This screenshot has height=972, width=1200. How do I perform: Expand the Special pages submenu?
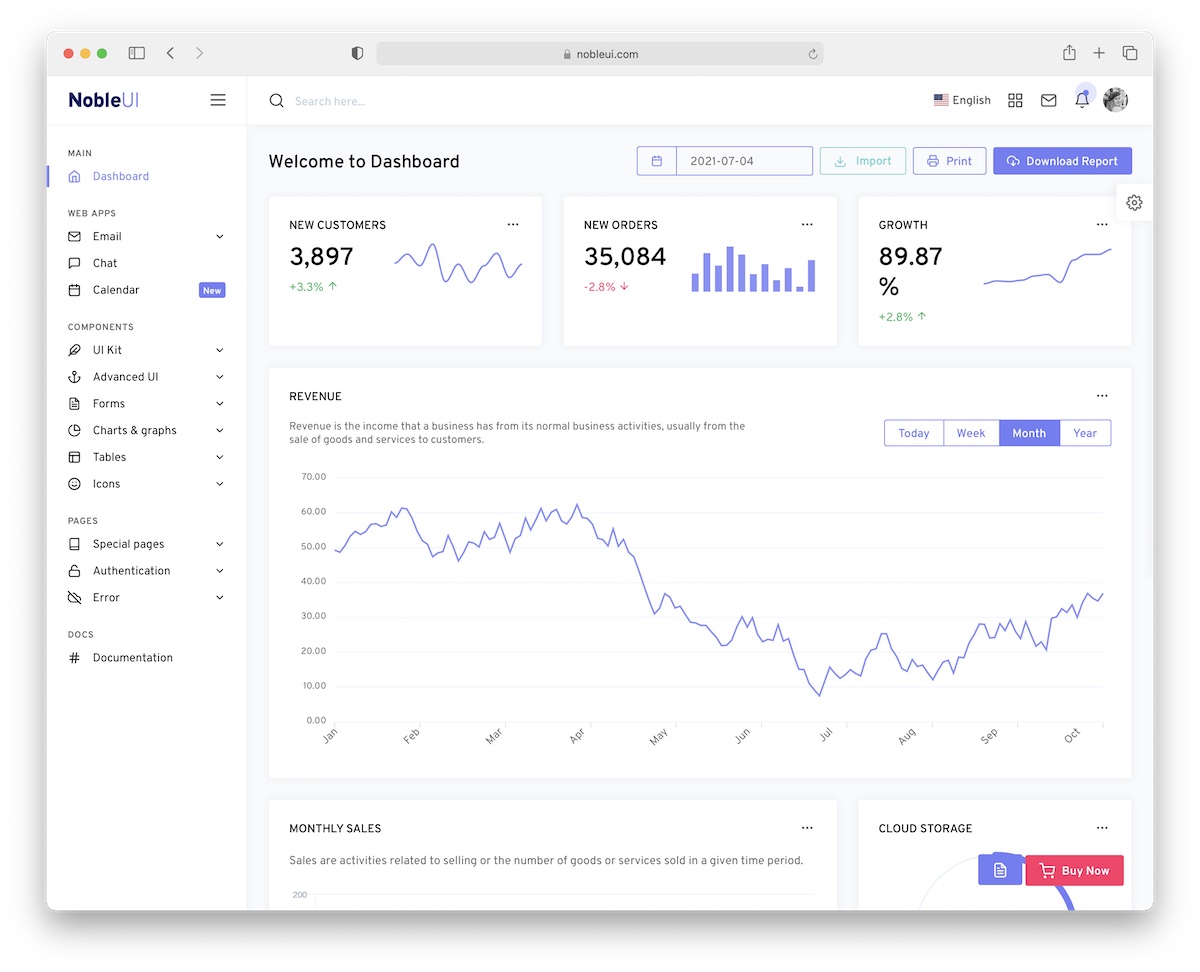[147, 544]
